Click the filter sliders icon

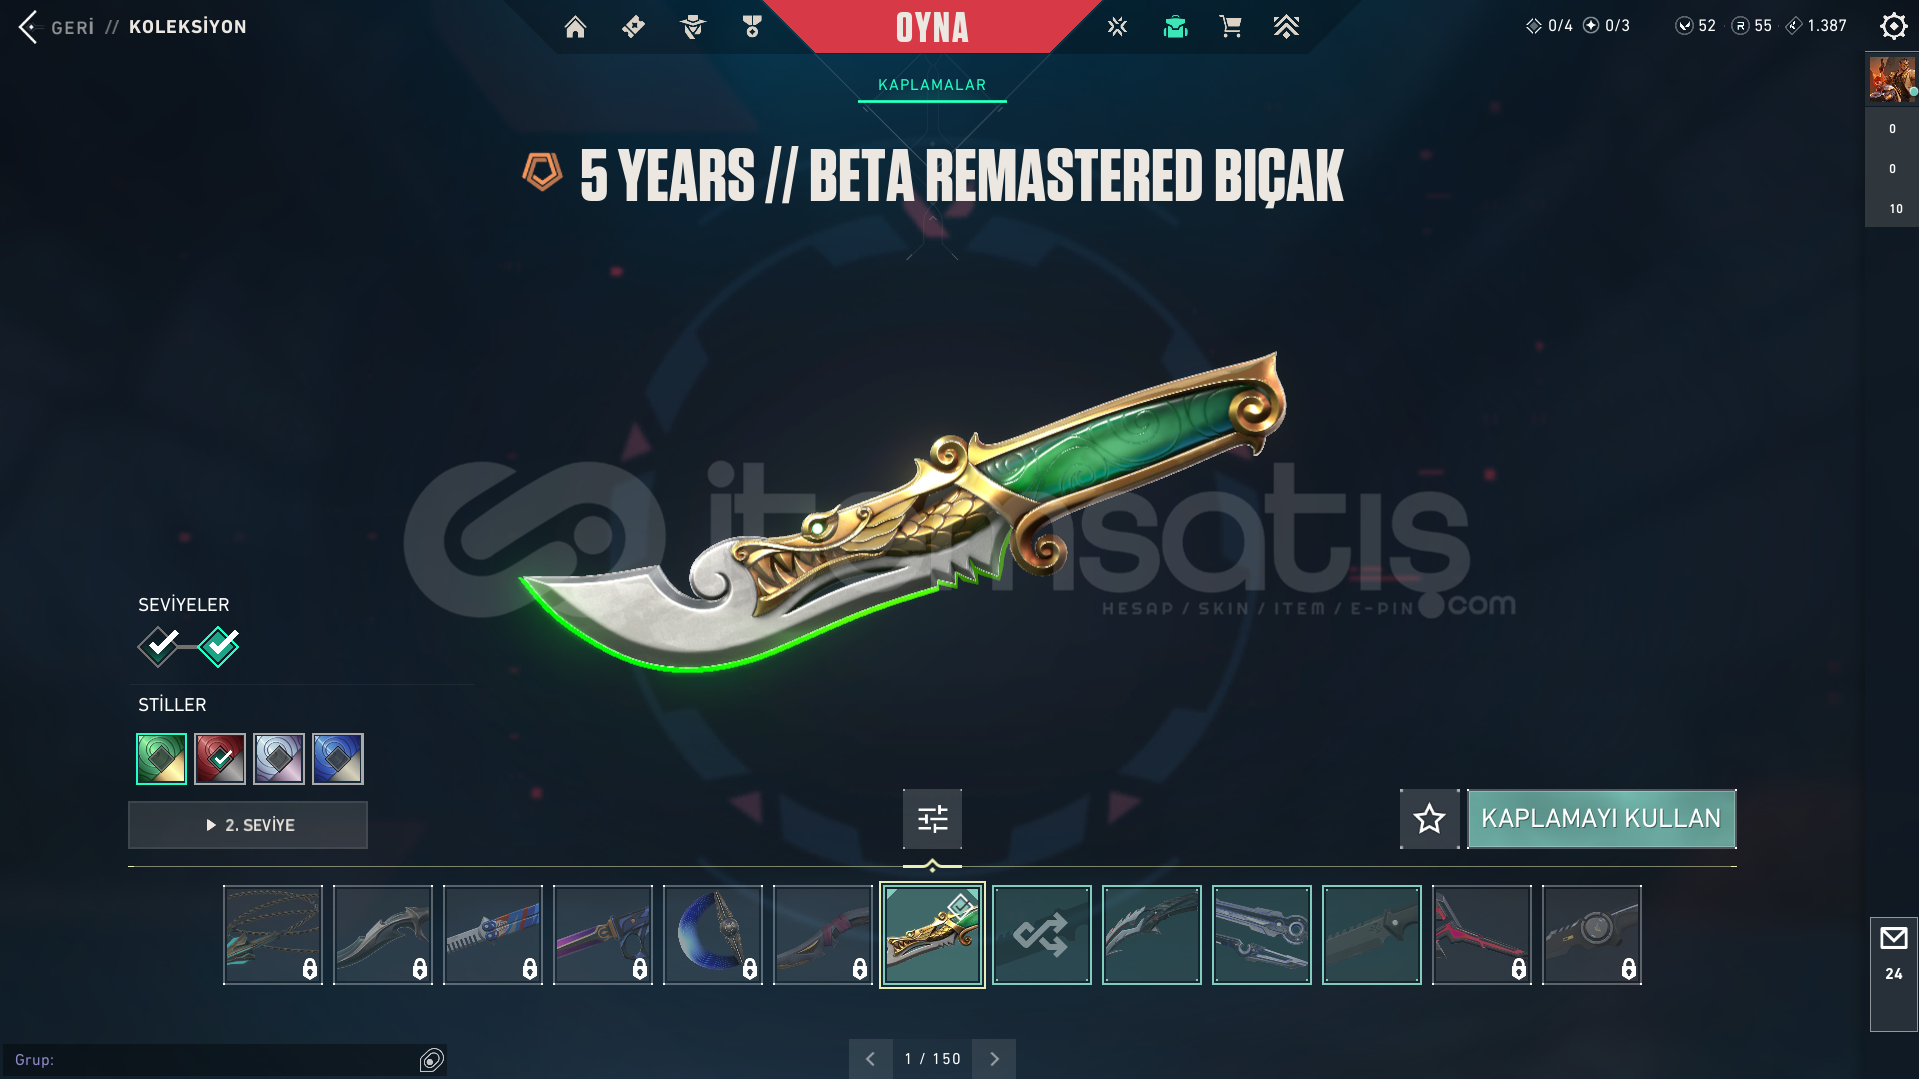(932, 819)
